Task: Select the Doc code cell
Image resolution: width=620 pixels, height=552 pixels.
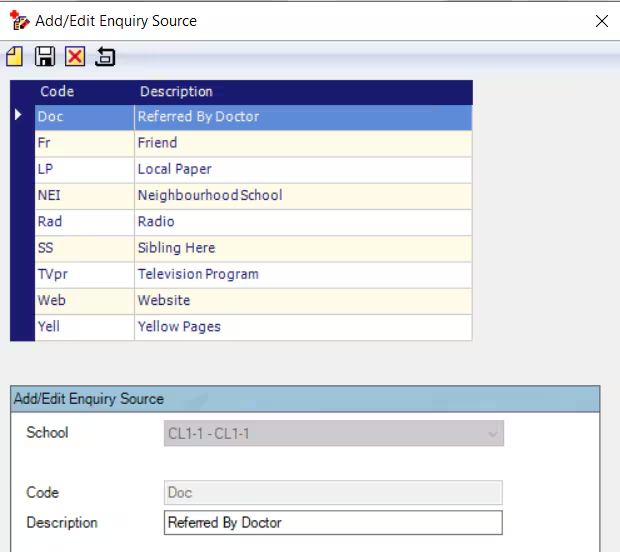Action: (85, 117)
